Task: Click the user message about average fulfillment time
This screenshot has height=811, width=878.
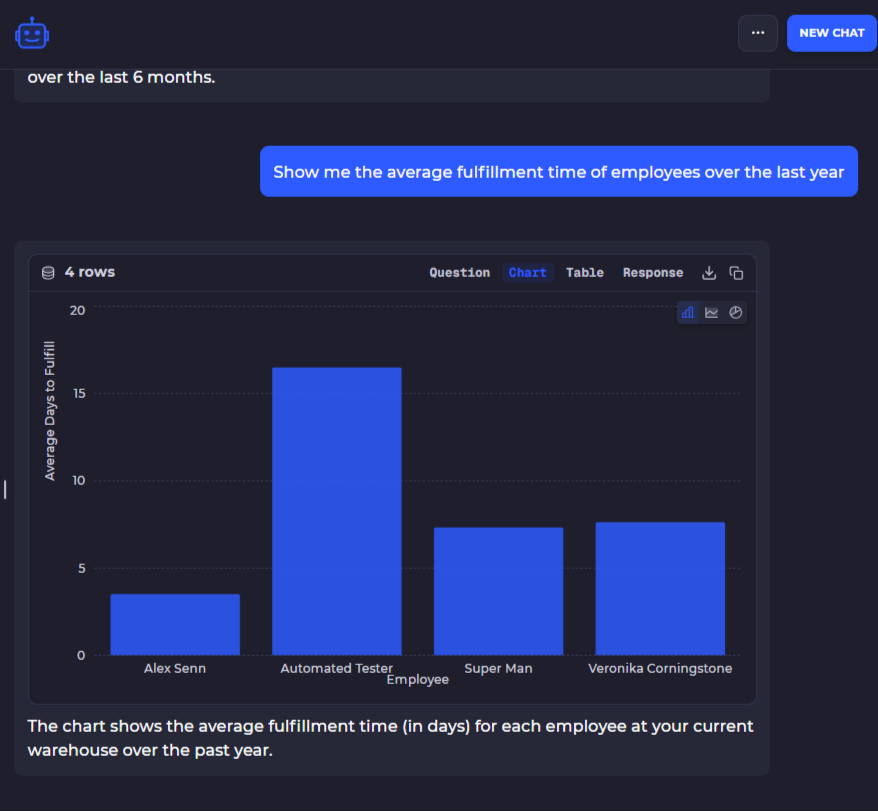Action: [559, 171]
